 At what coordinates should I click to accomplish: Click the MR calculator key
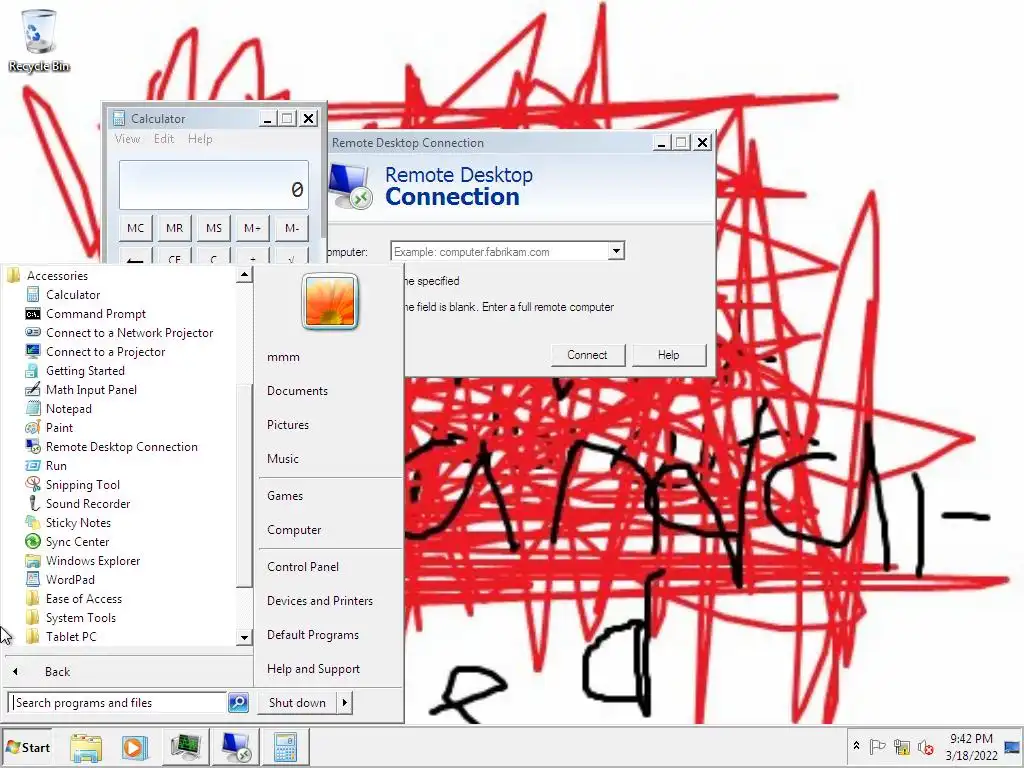coord(174,228)
